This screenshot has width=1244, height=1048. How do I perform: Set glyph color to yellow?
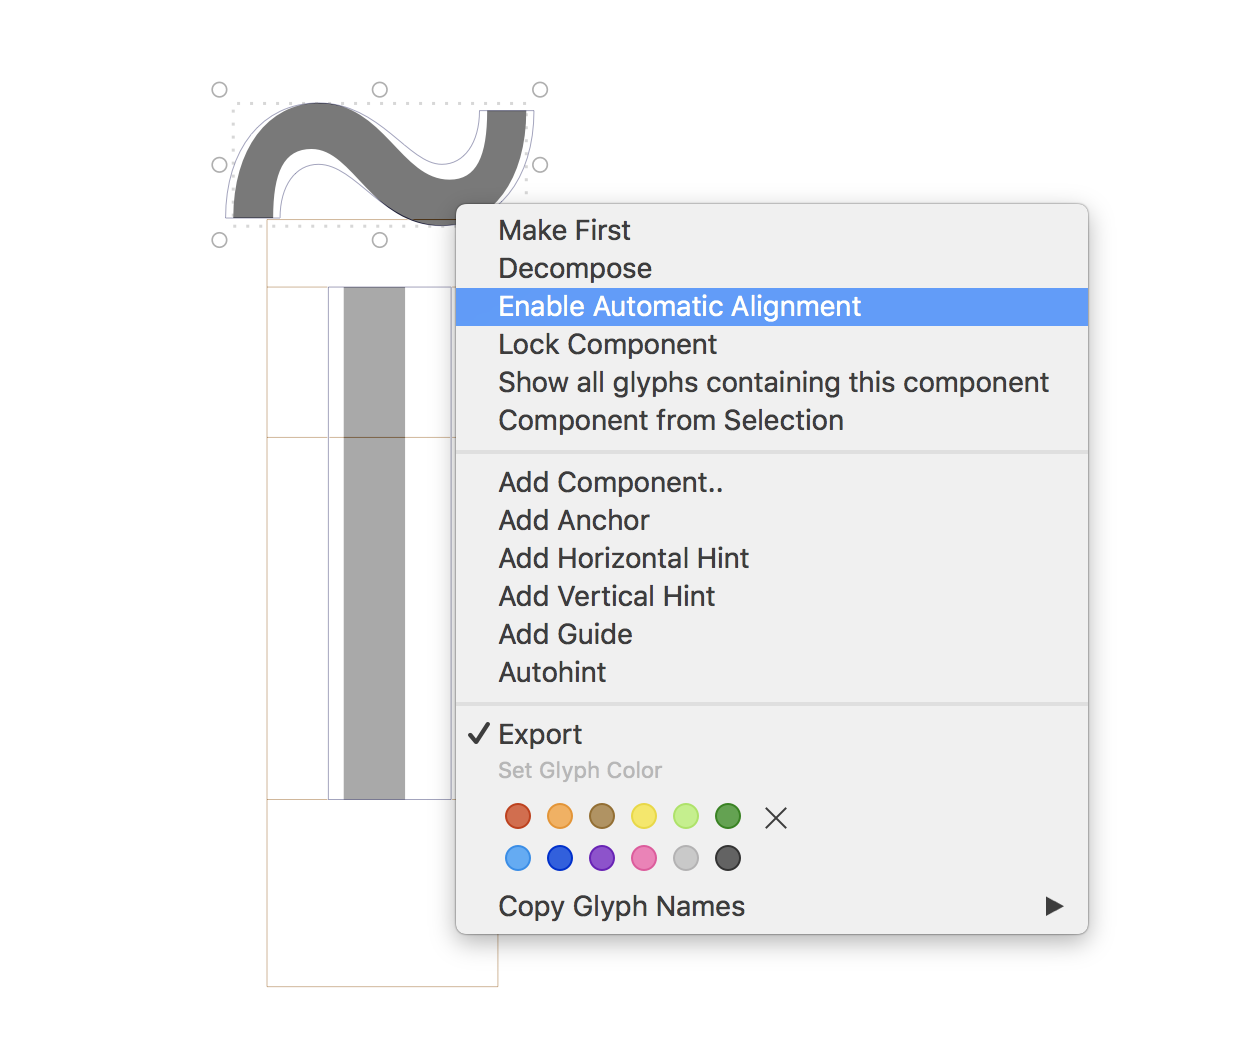[644, 817]
